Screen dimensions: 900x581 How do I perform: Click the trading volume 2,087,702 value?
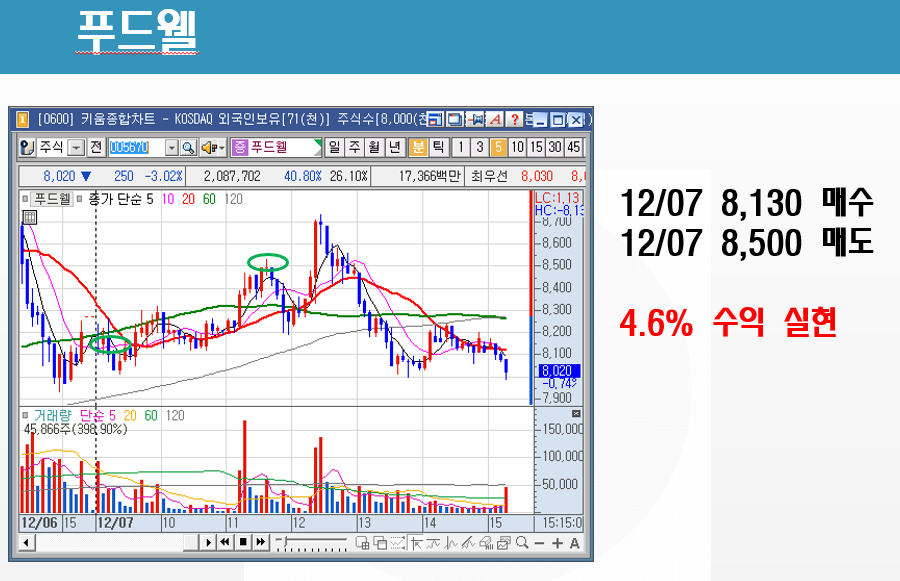pyautogui.click(x=232, y=176)
